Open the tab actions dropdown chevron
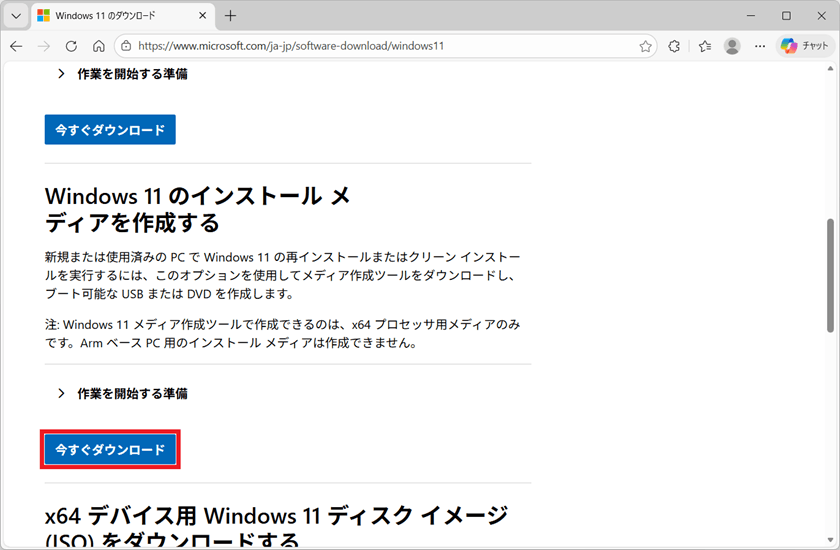Viewport: 840px width, 550px height. (x=15, y=16)
